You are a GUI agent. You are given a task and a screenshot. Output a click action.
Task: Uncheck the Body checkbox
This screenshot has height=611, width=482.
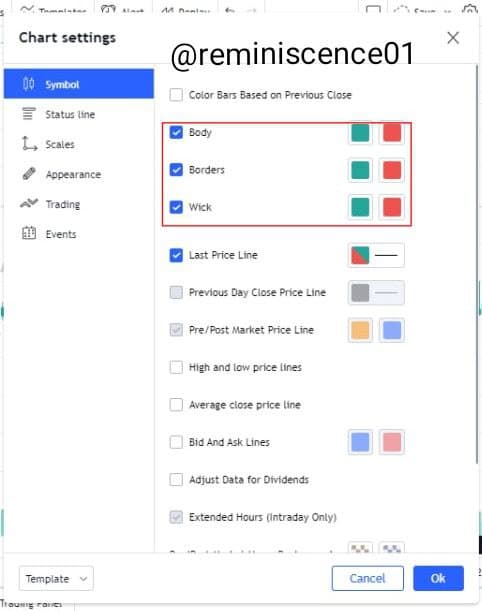(176, 132)
